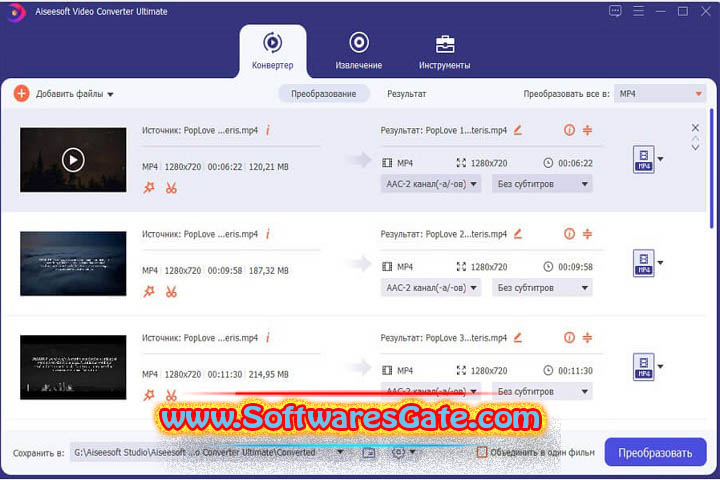This screenshot has width=720, height=480.
Task: Open the feedback message icon in title bar
Action: coord(615,11)
